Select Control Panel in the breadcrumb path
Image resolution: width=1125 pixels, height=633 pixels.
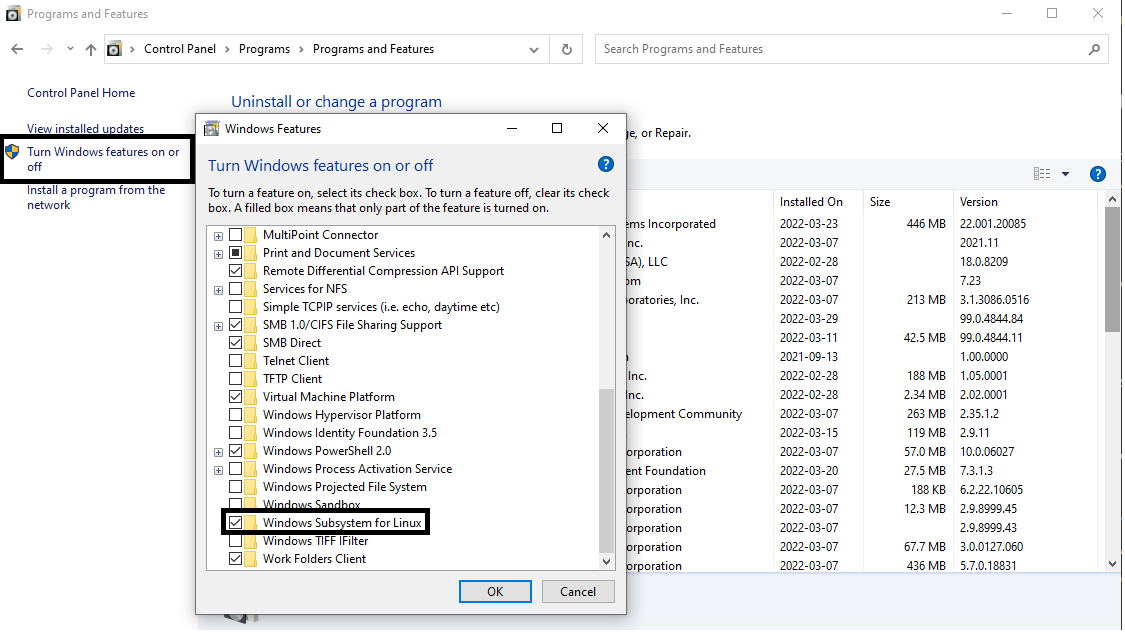pos(180,48)
